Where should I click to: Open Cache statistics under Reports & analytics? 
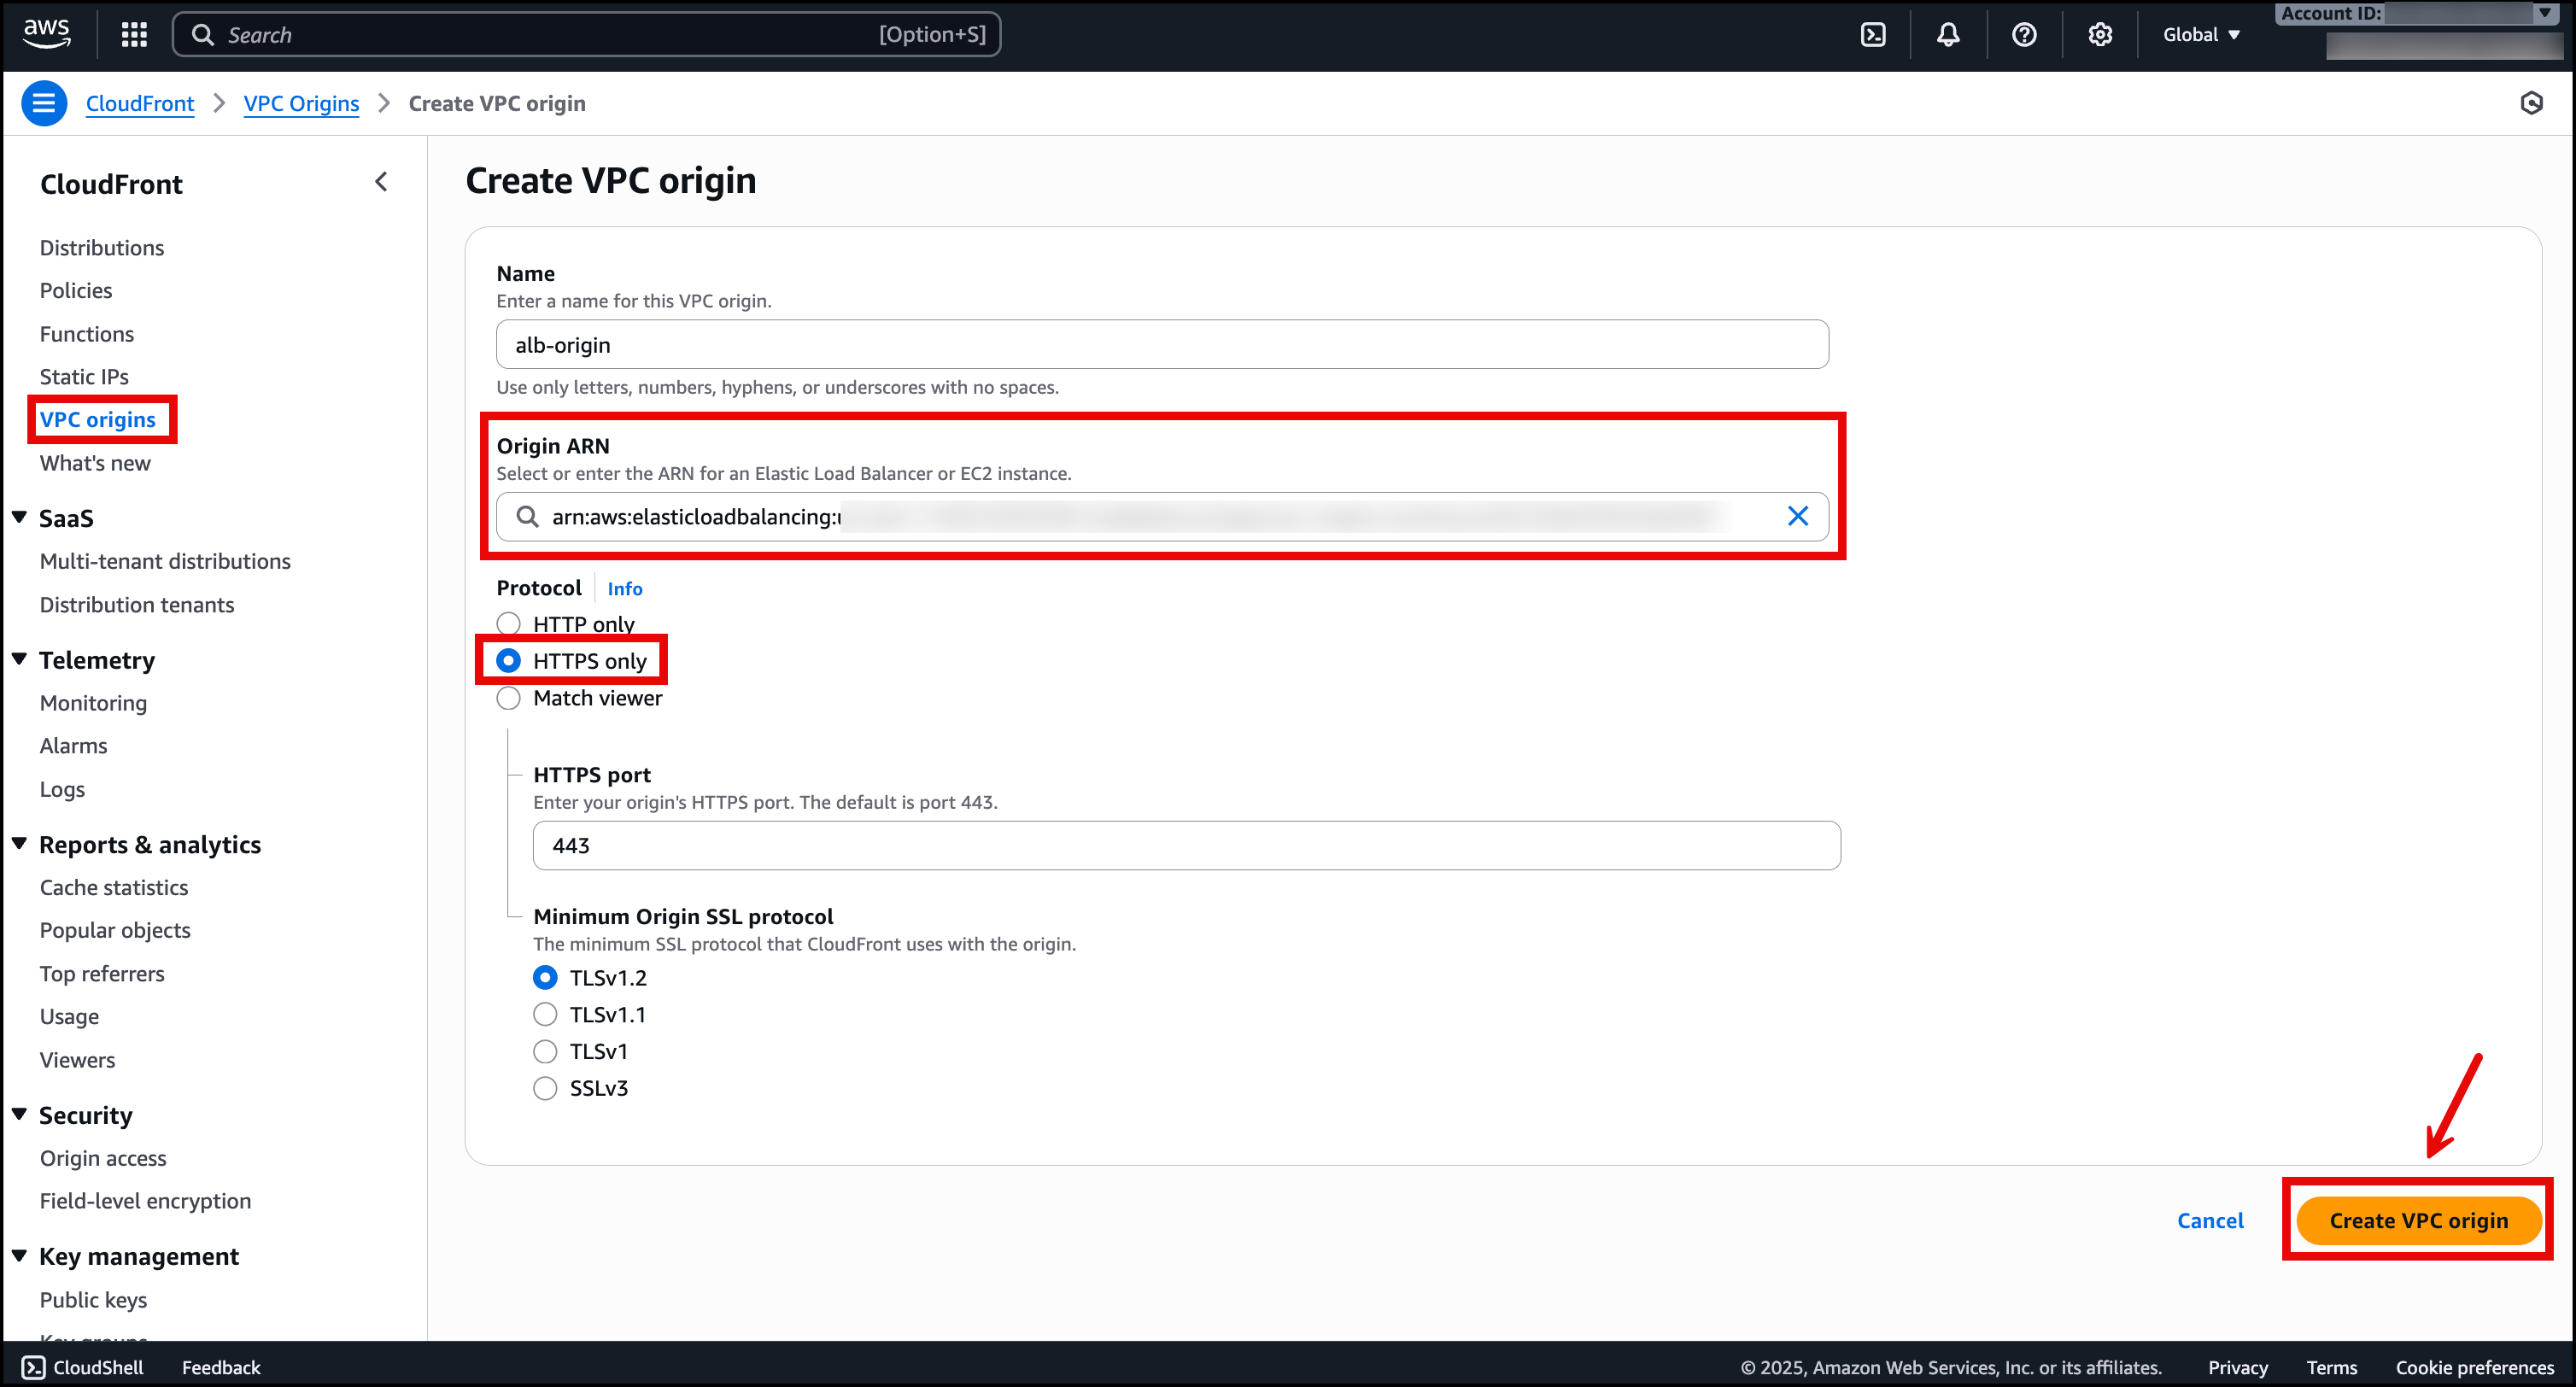tap(114, 887)
